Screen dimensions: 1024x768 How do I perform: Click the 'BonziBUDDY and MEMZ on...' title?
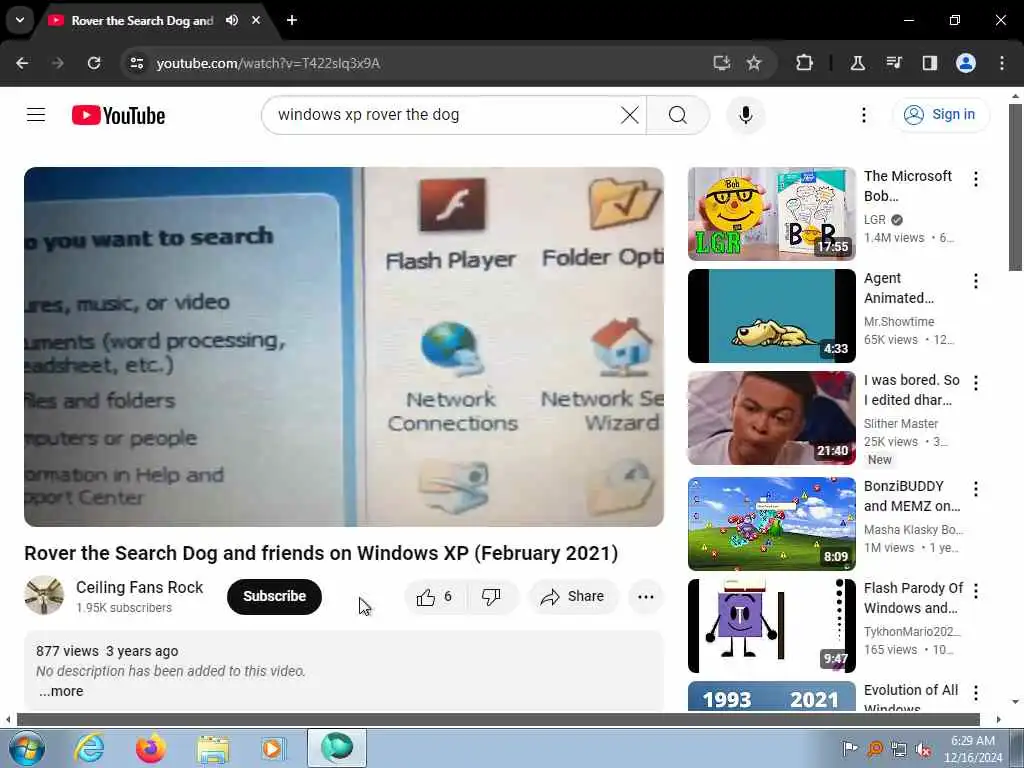[x=912, y=496]
